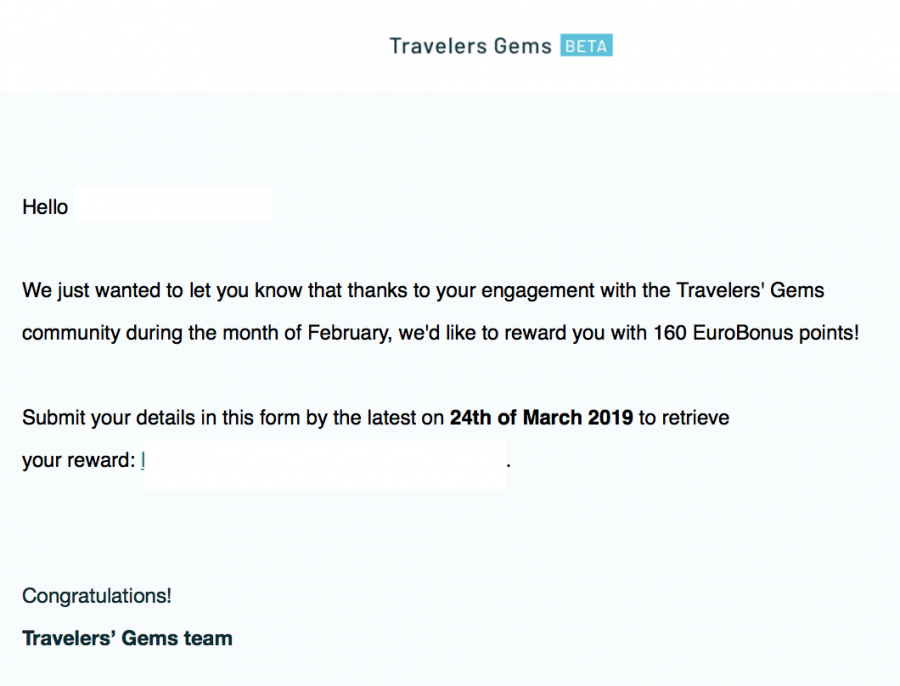Viewport: 900px width, 686px height.
Task: Click the "your reward:" label
Action: click(78, 460)
